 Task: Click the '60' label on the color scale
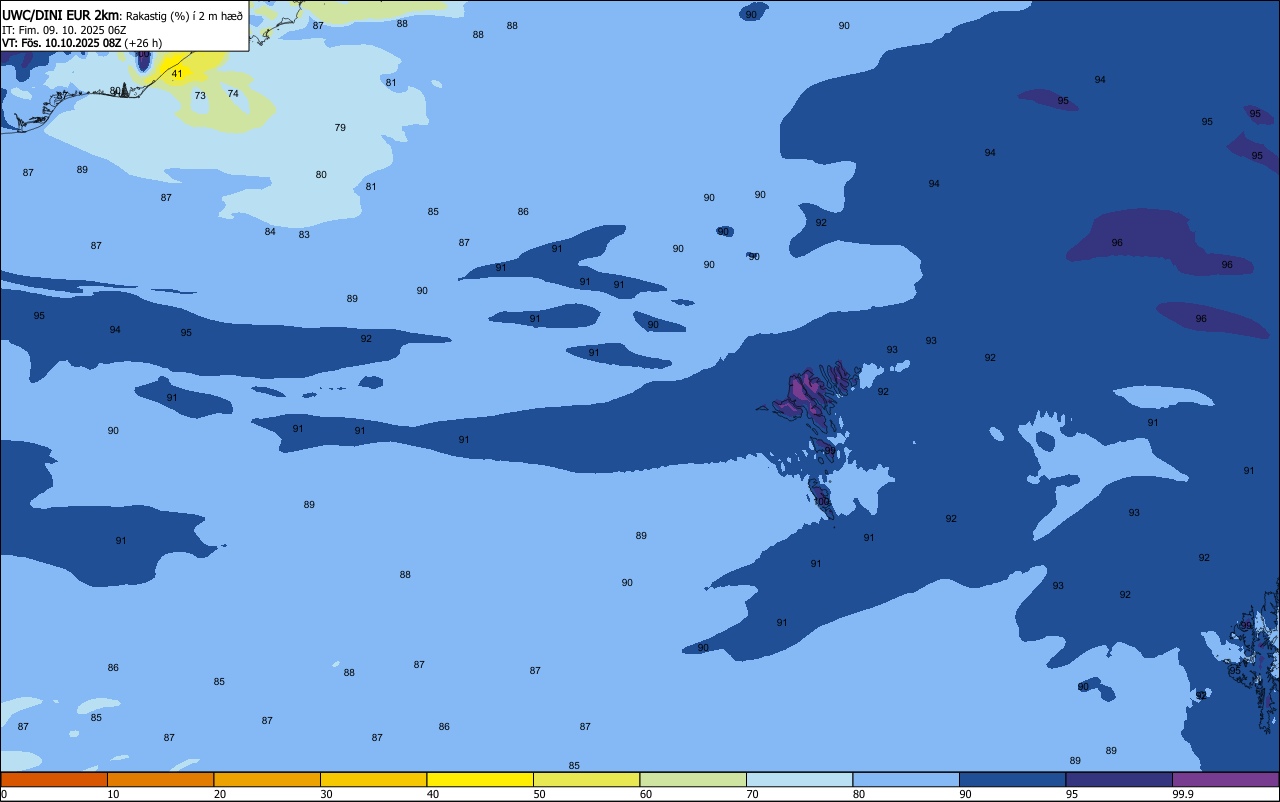point(646,794)
